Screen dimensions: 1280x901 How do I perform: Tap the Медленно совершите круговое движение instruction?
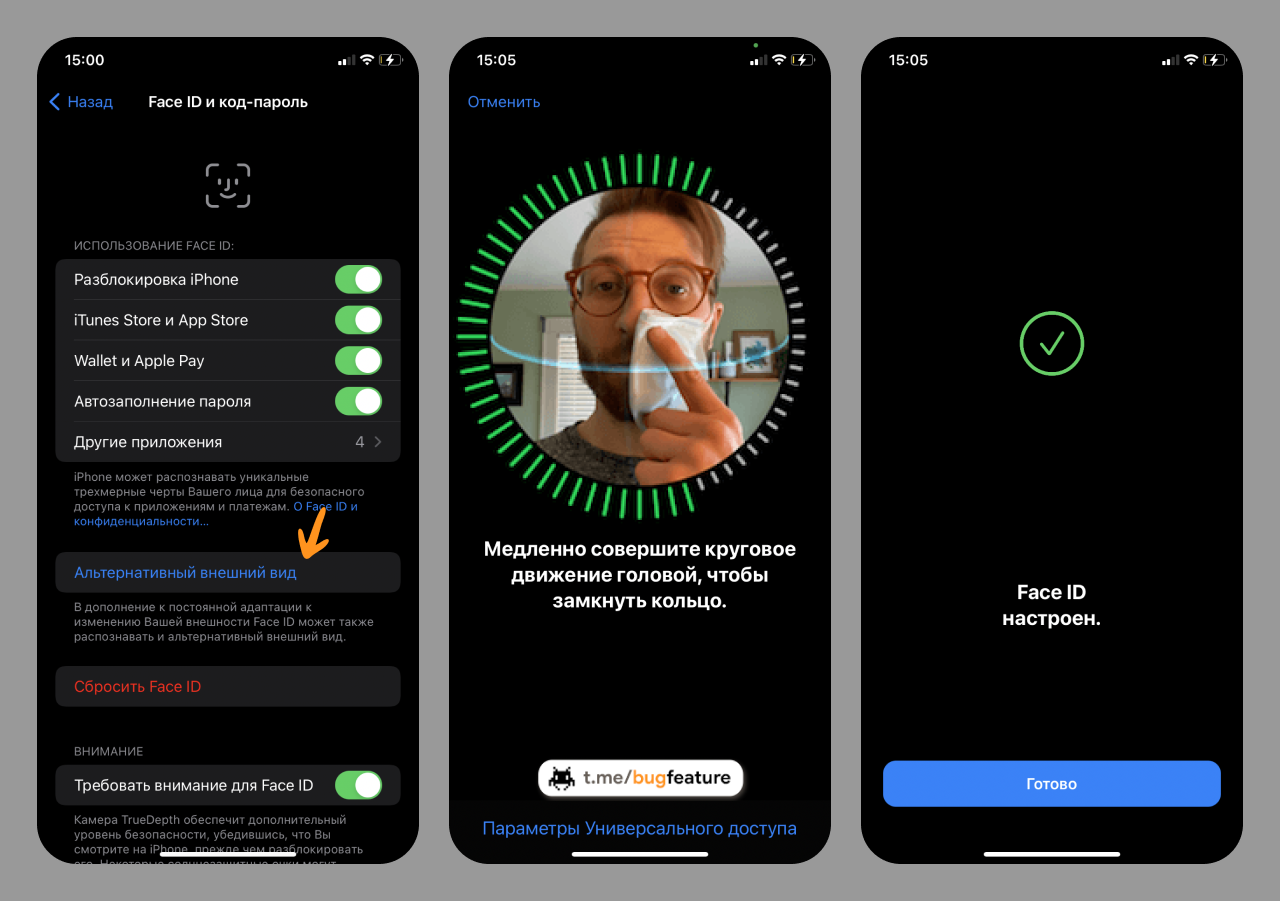point(640,575)
